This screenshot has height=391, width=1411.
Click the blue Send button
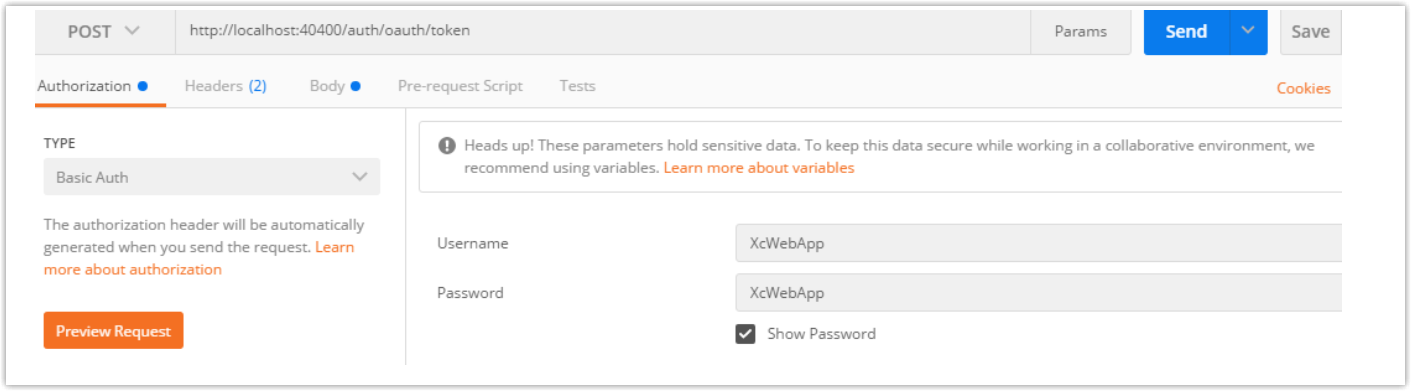point(1186,31)
